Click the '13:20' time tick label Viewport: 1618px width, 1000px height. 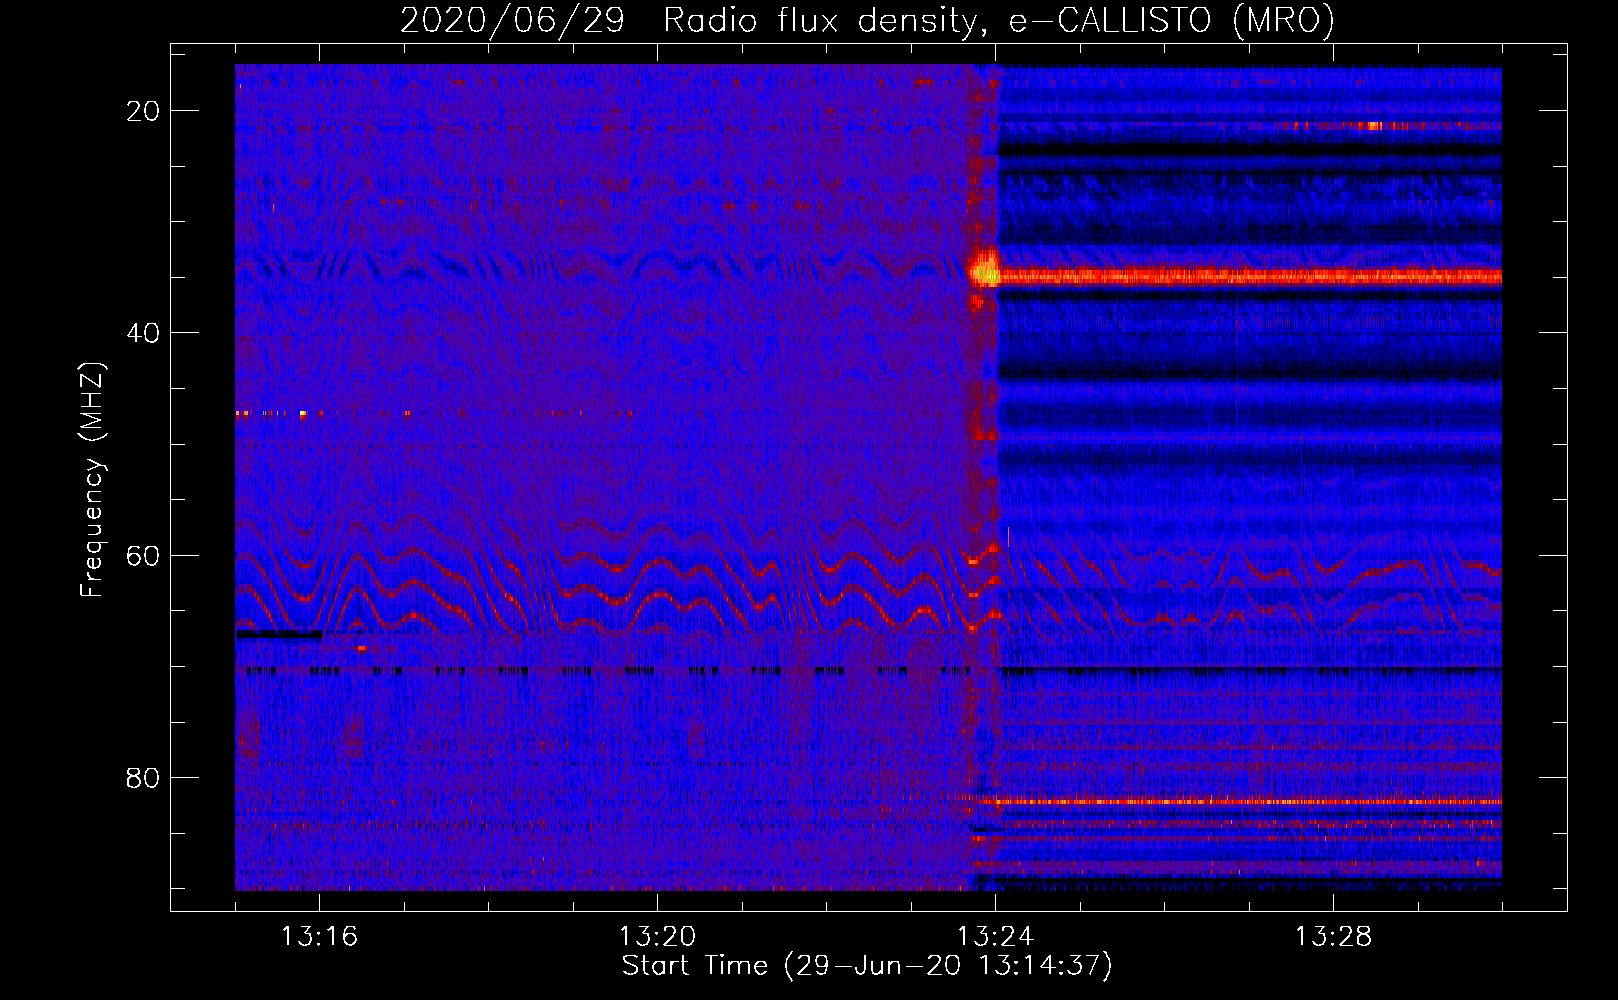pyautogui.click(x=657, y=937)
